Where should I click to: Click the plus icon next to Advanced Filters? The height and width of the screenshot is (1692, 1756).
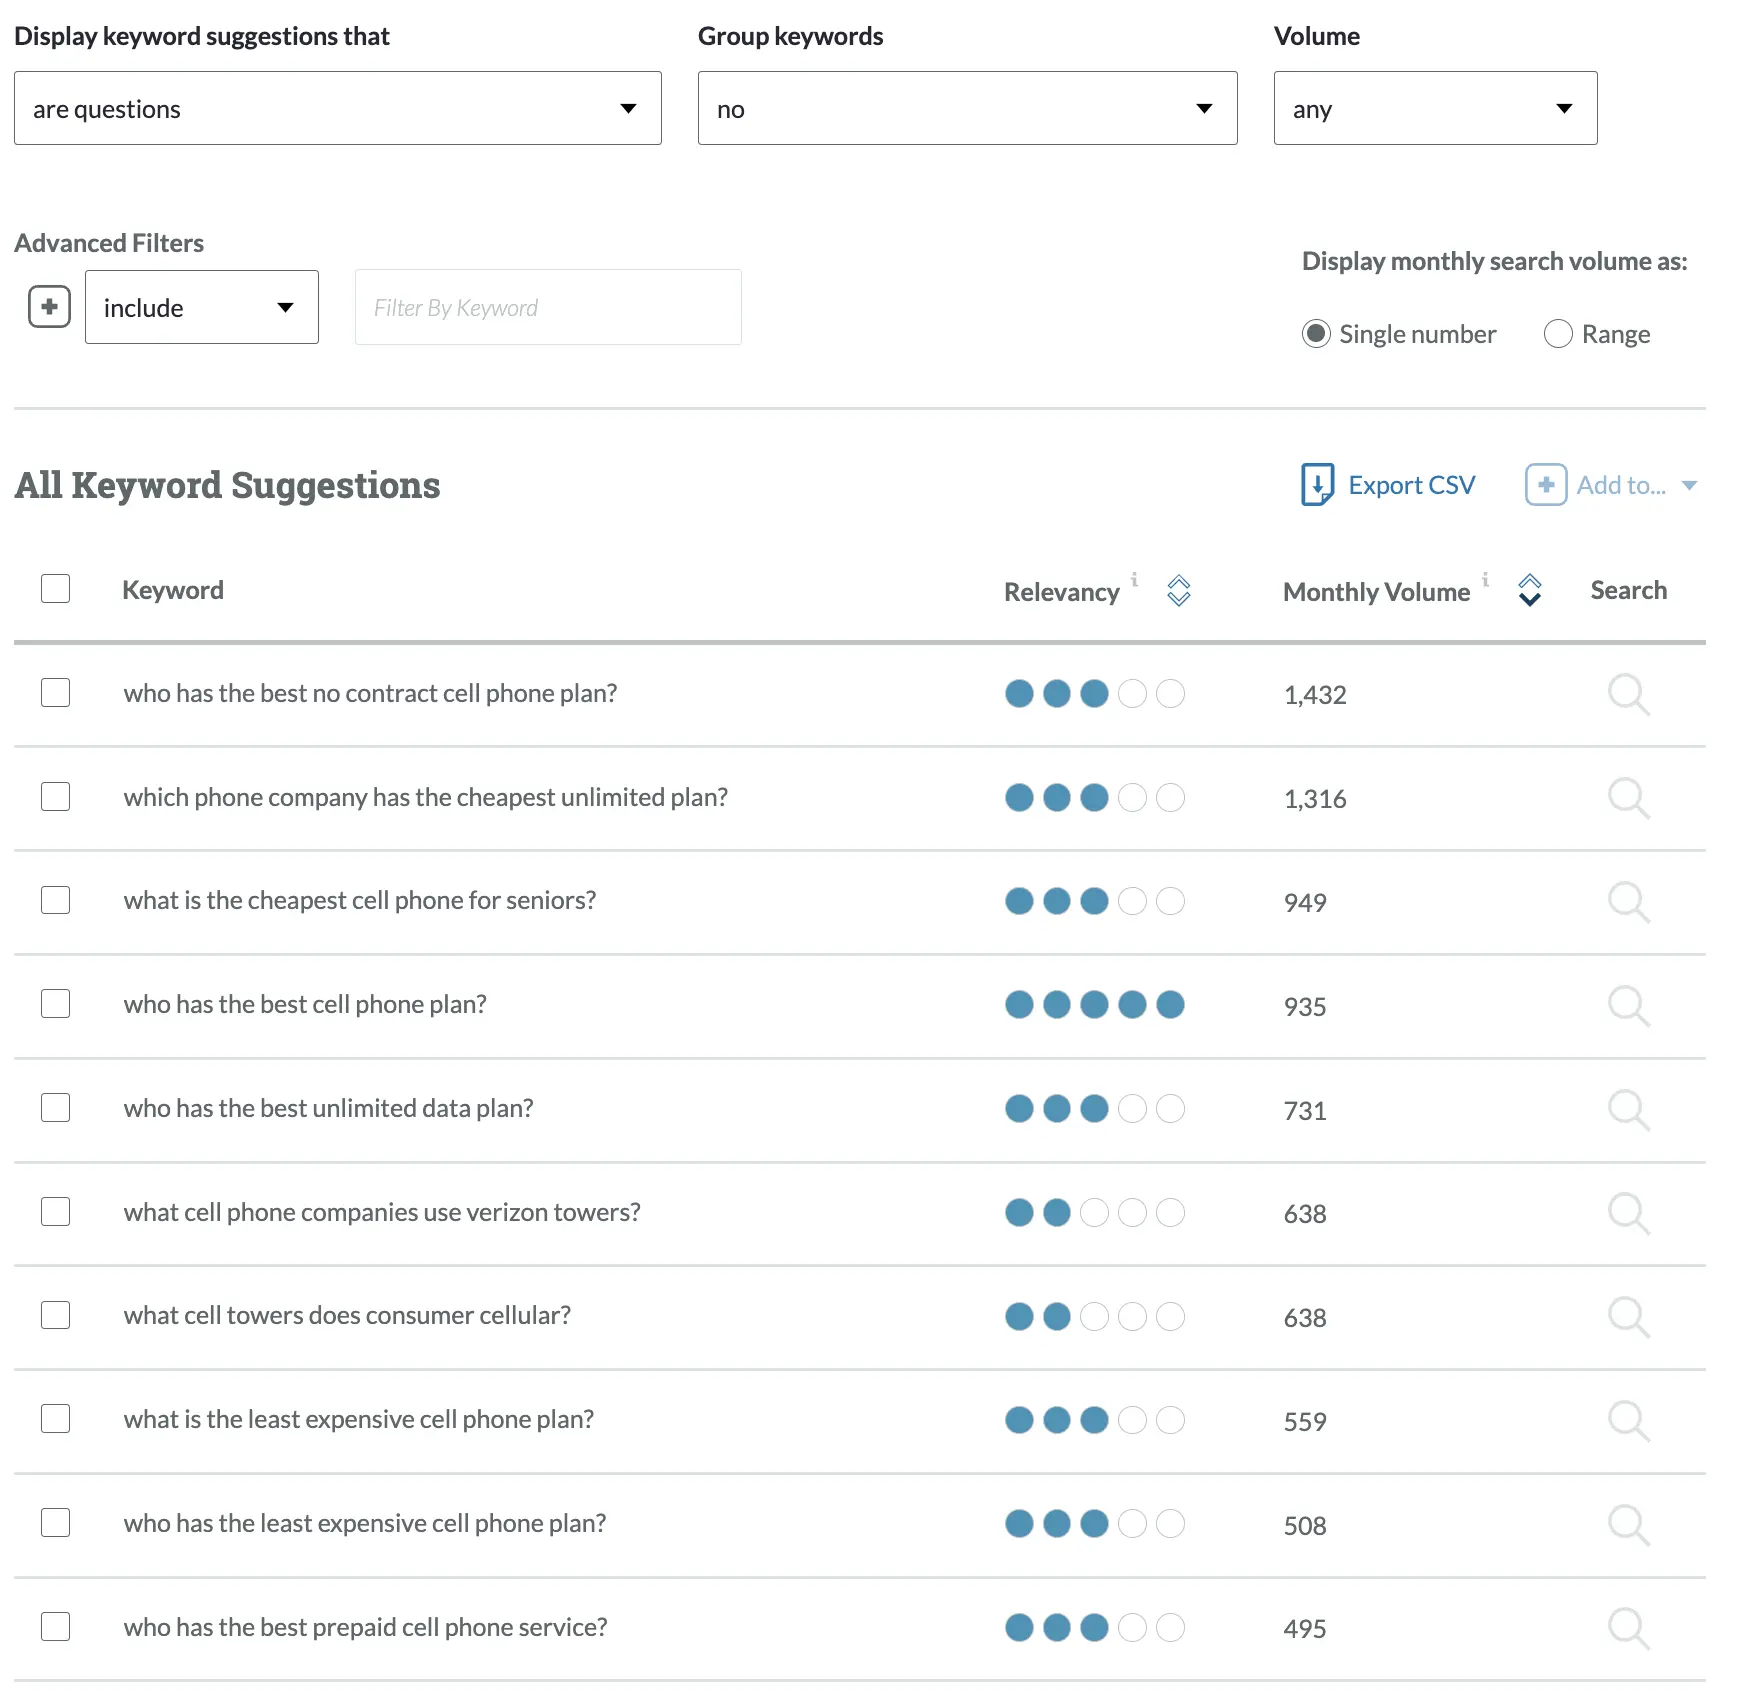click(x=48, y=307)
